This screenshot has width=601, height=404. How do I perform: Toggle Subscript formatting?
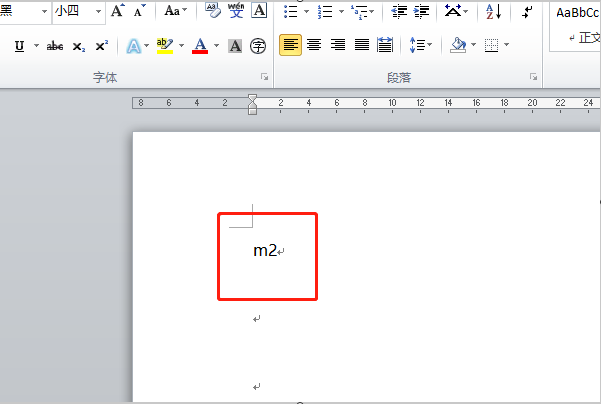coord(79,46)
